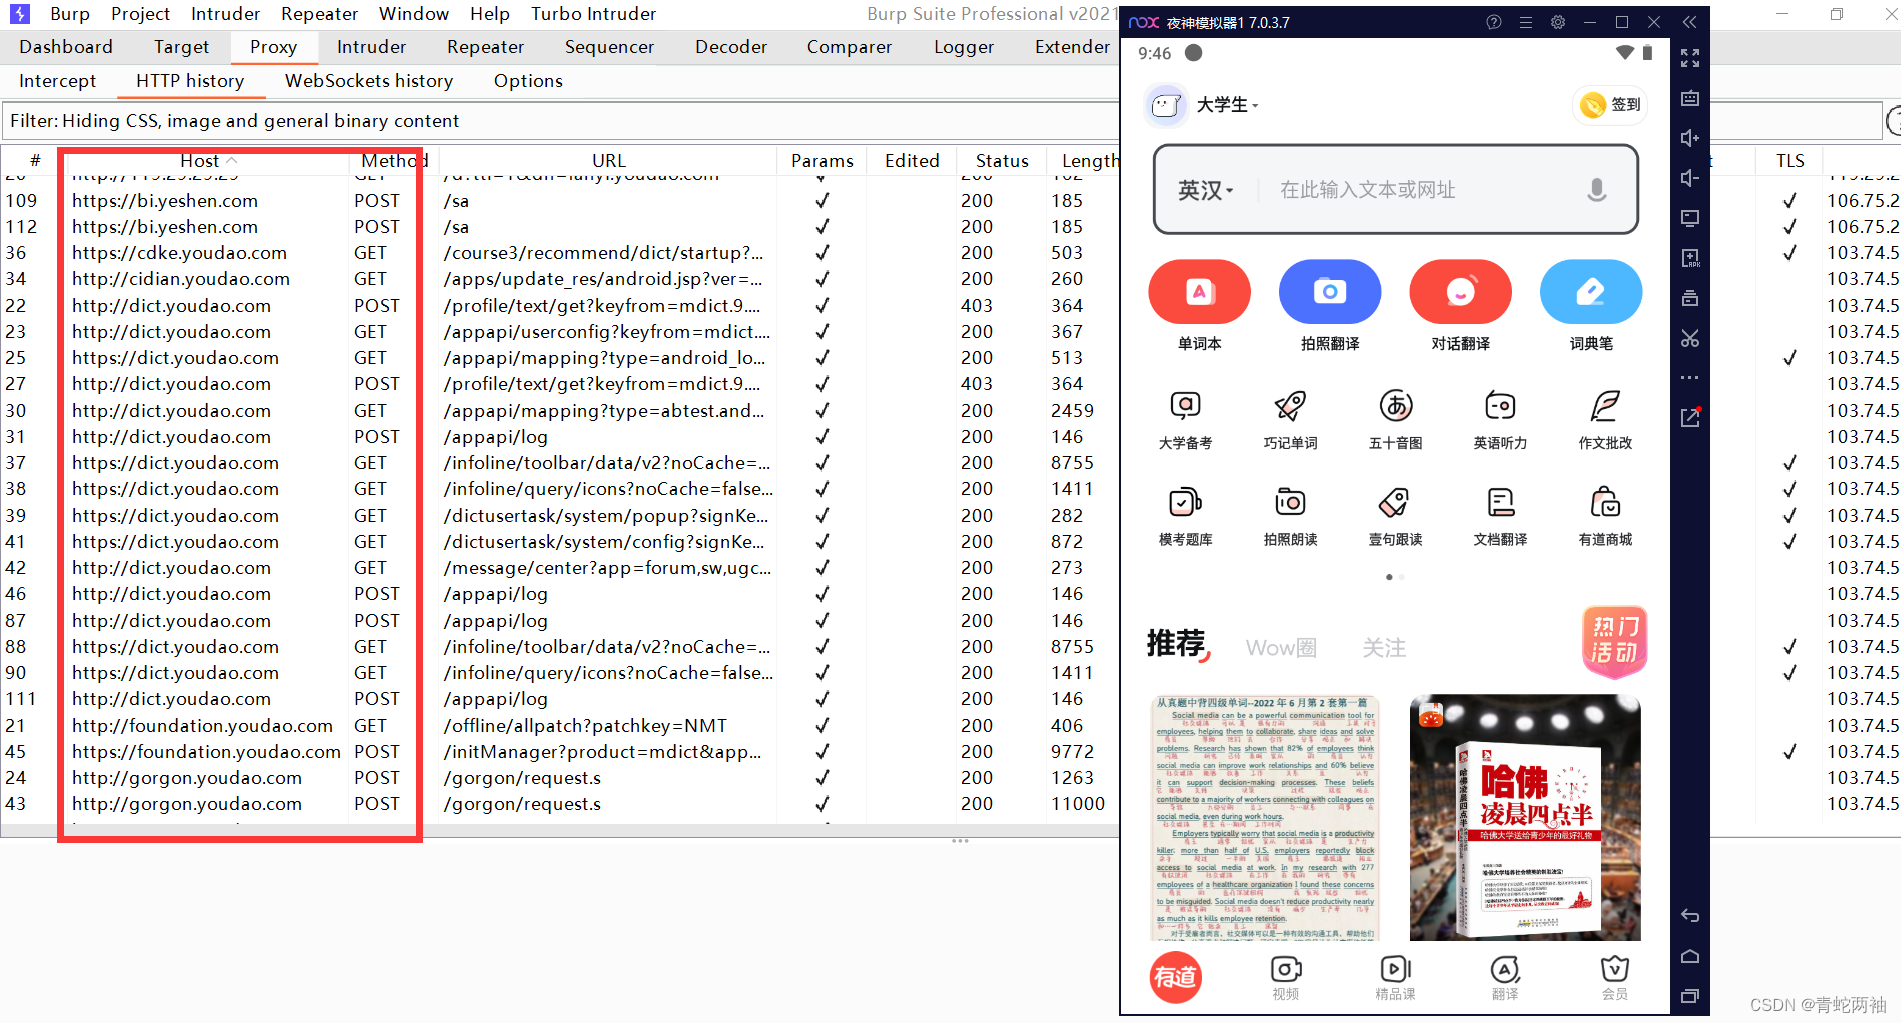Tap the 巧记单词 rocket icon
The width and height of the screenshot is (1901, 1023).
pos(1290,405)
